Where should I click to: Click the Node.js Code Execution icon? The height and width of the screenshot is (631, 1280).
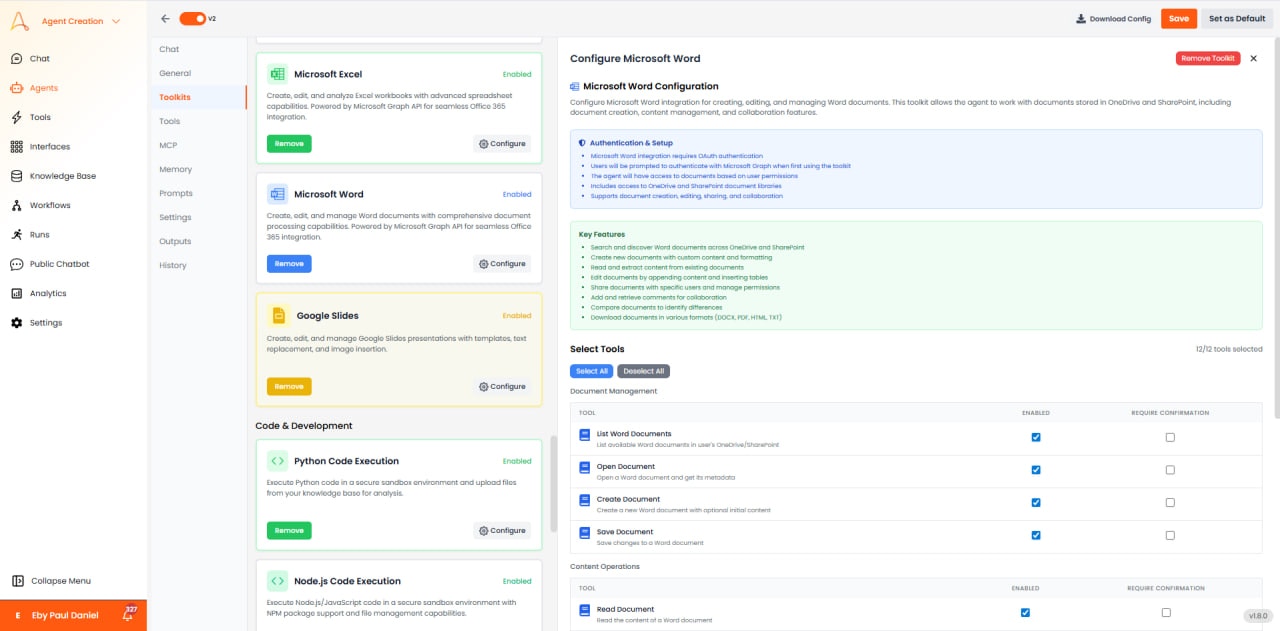click(277, 581)
